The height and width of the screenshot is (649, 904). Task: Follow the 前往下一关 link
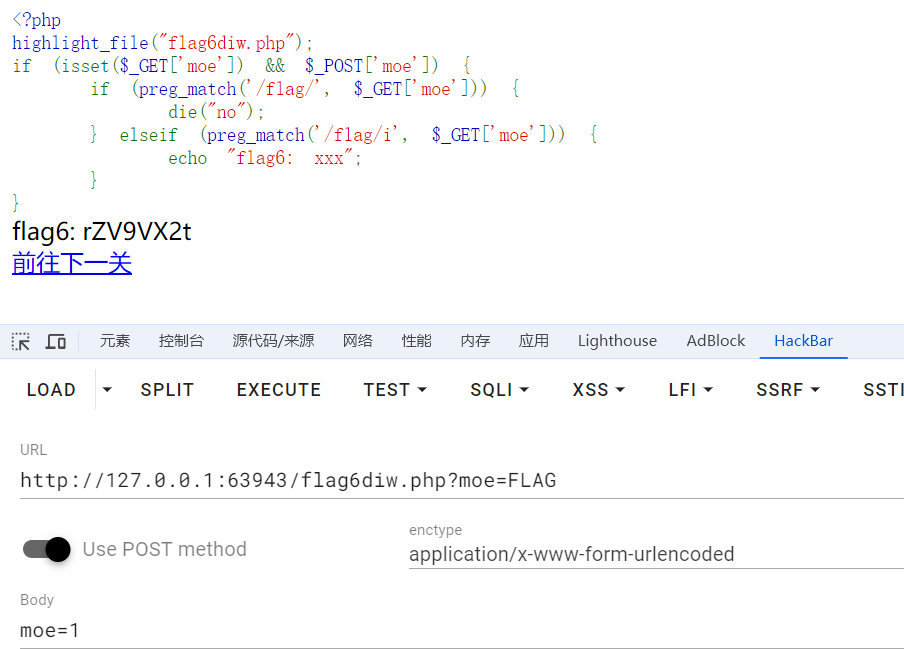click(72, 264)
